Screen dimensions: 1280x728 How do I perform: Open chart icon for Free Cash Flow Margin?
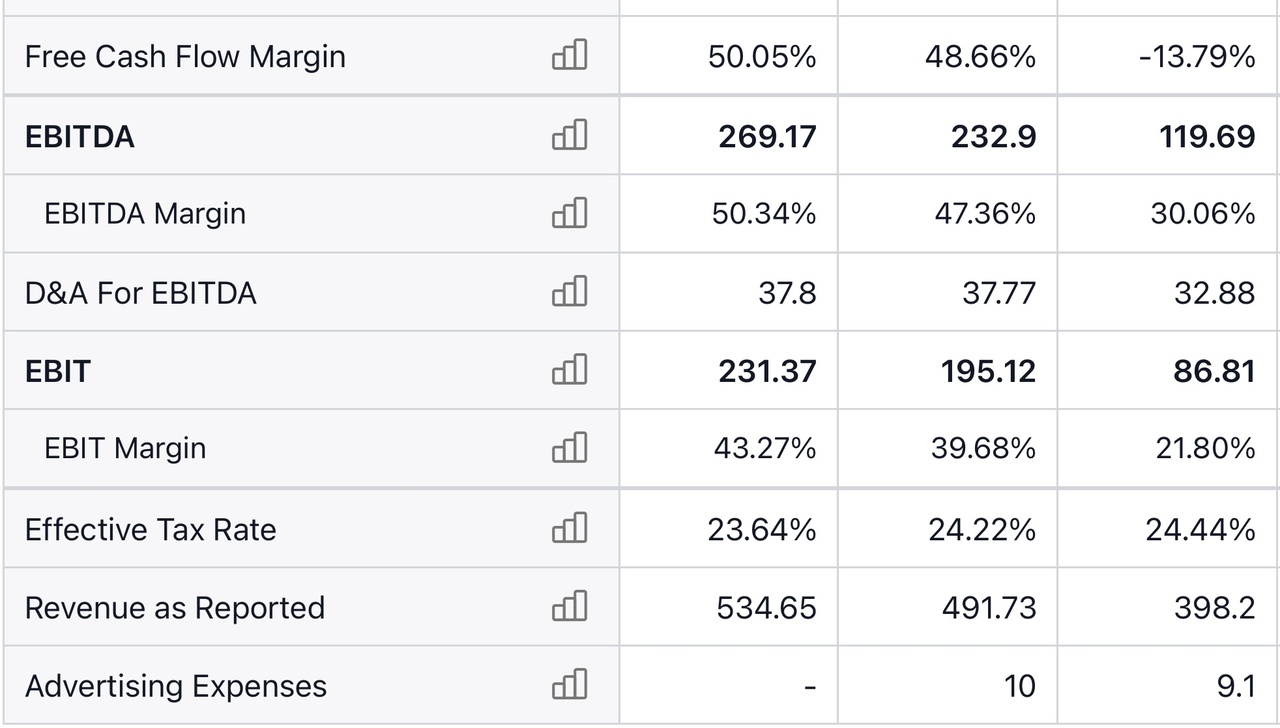click(x=570, y=56)
